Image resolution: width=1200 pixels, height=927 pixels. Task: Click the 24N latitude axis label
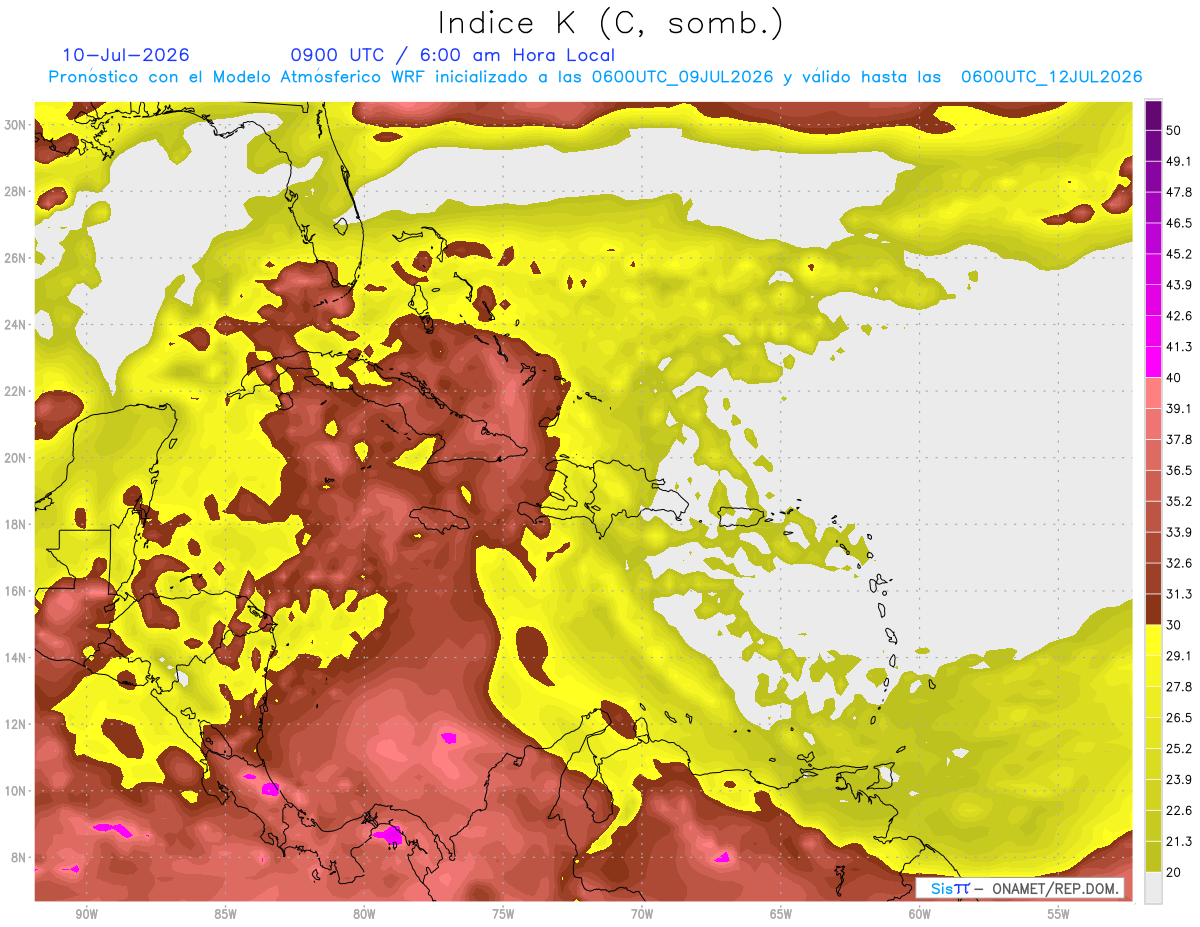point(15,325)
